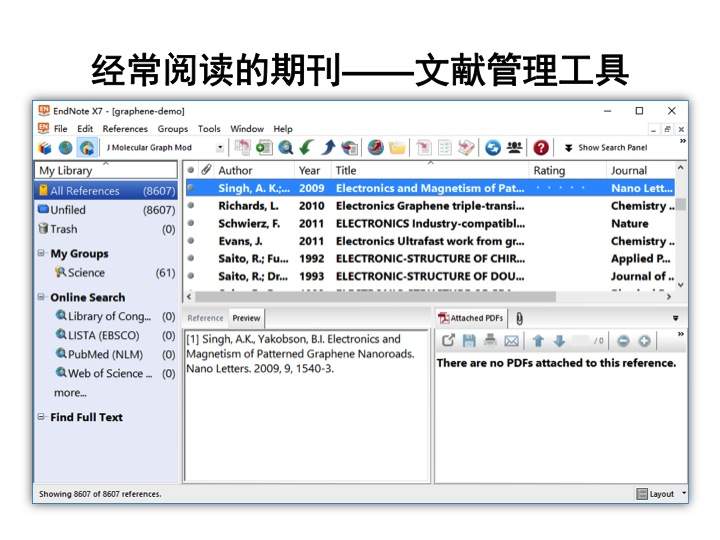Click the Open File folder icon
Image resolution: width=720 pixels, height=540 pixels.
click(x=397, y=147)
